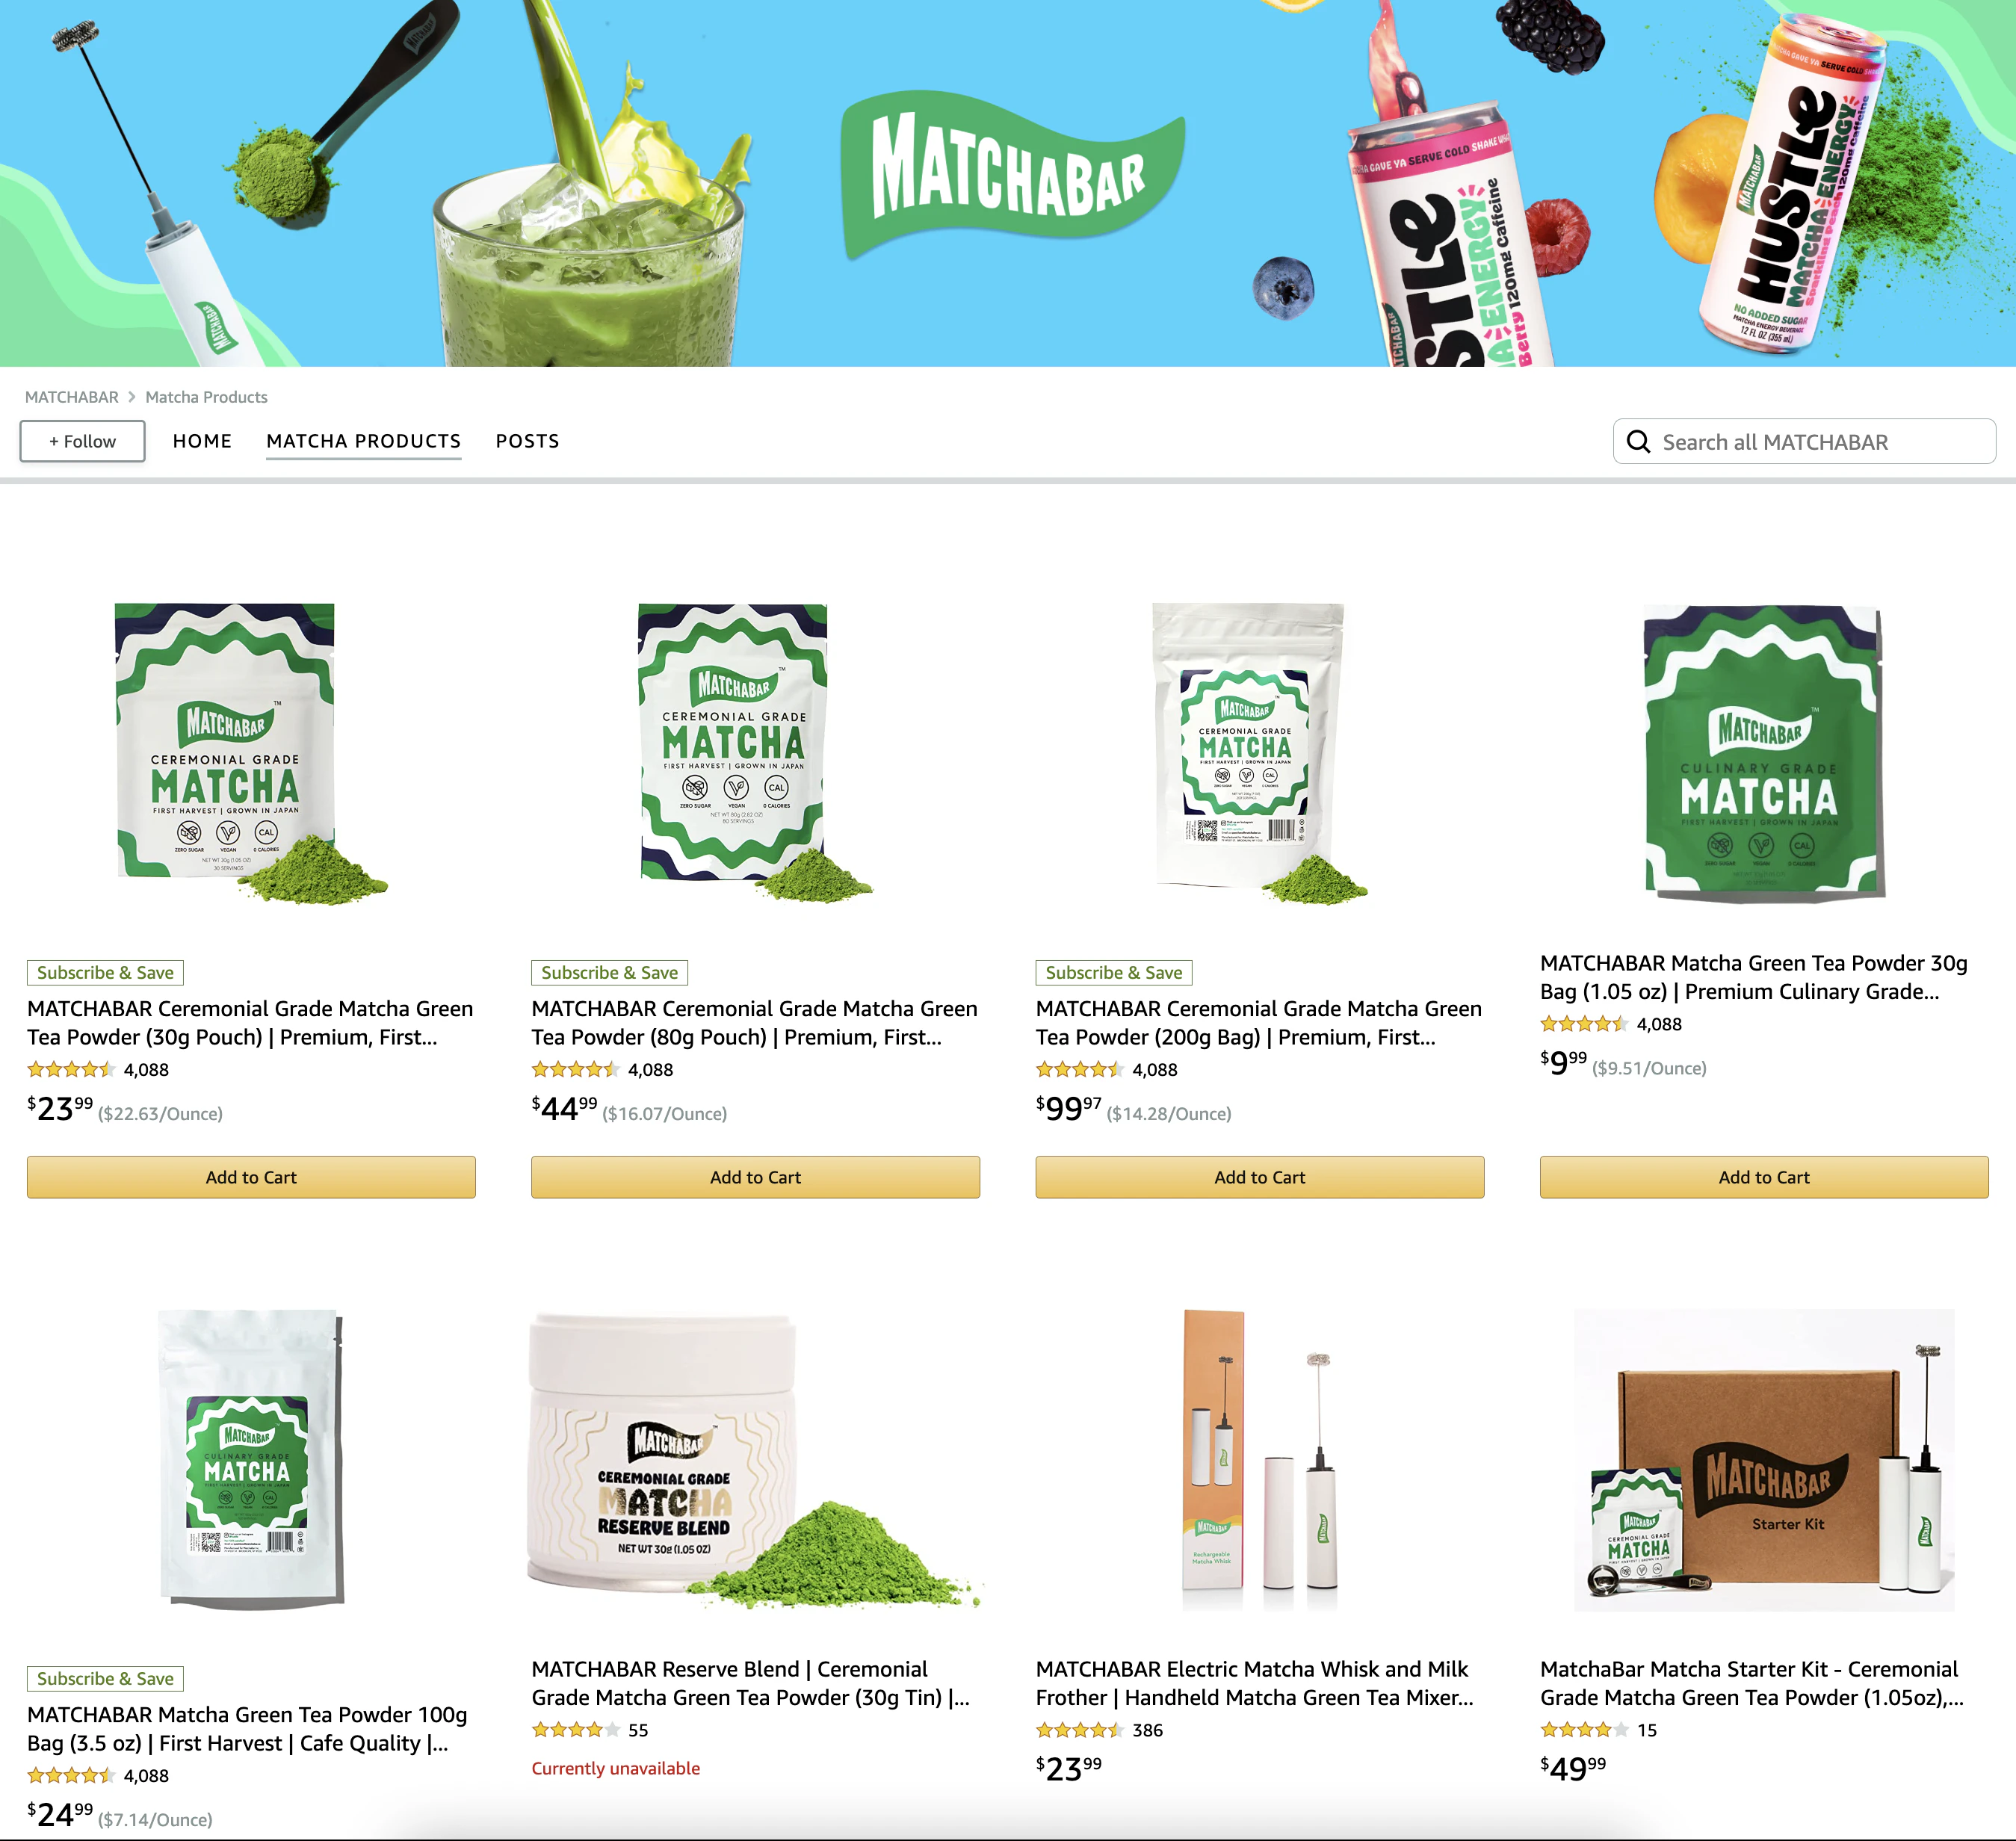Add 200g Bag matcha to cart
This screenshot has width=2016, height=1841.
[x=1260, y=1177]
